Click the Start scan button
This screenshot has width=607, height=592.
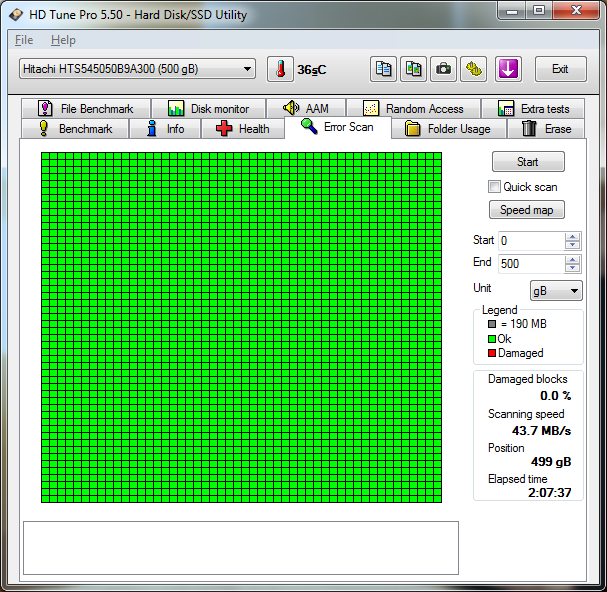pos(528,161)
